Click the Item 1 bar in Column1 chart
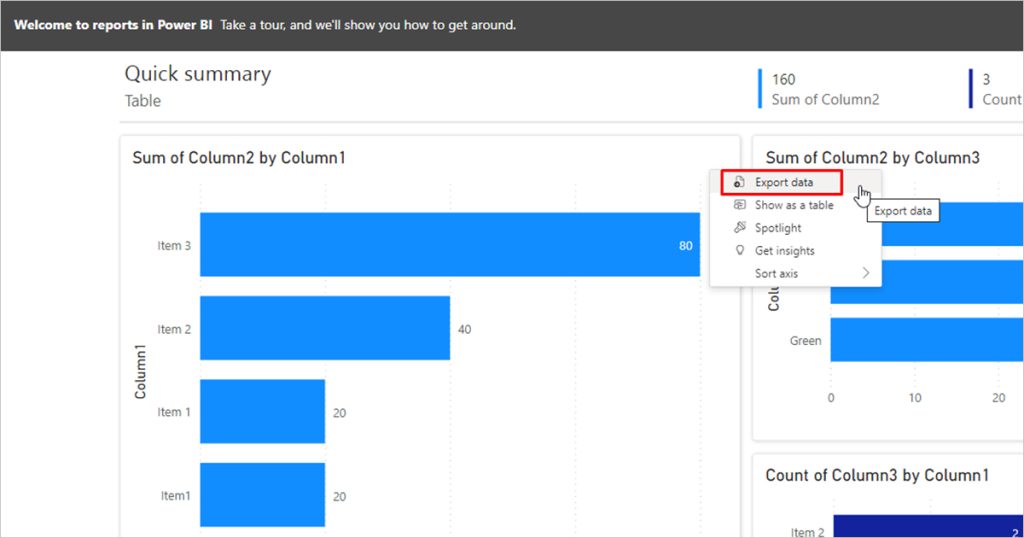The height and width of the screenshot is (538, 1024). coord(262,411)
